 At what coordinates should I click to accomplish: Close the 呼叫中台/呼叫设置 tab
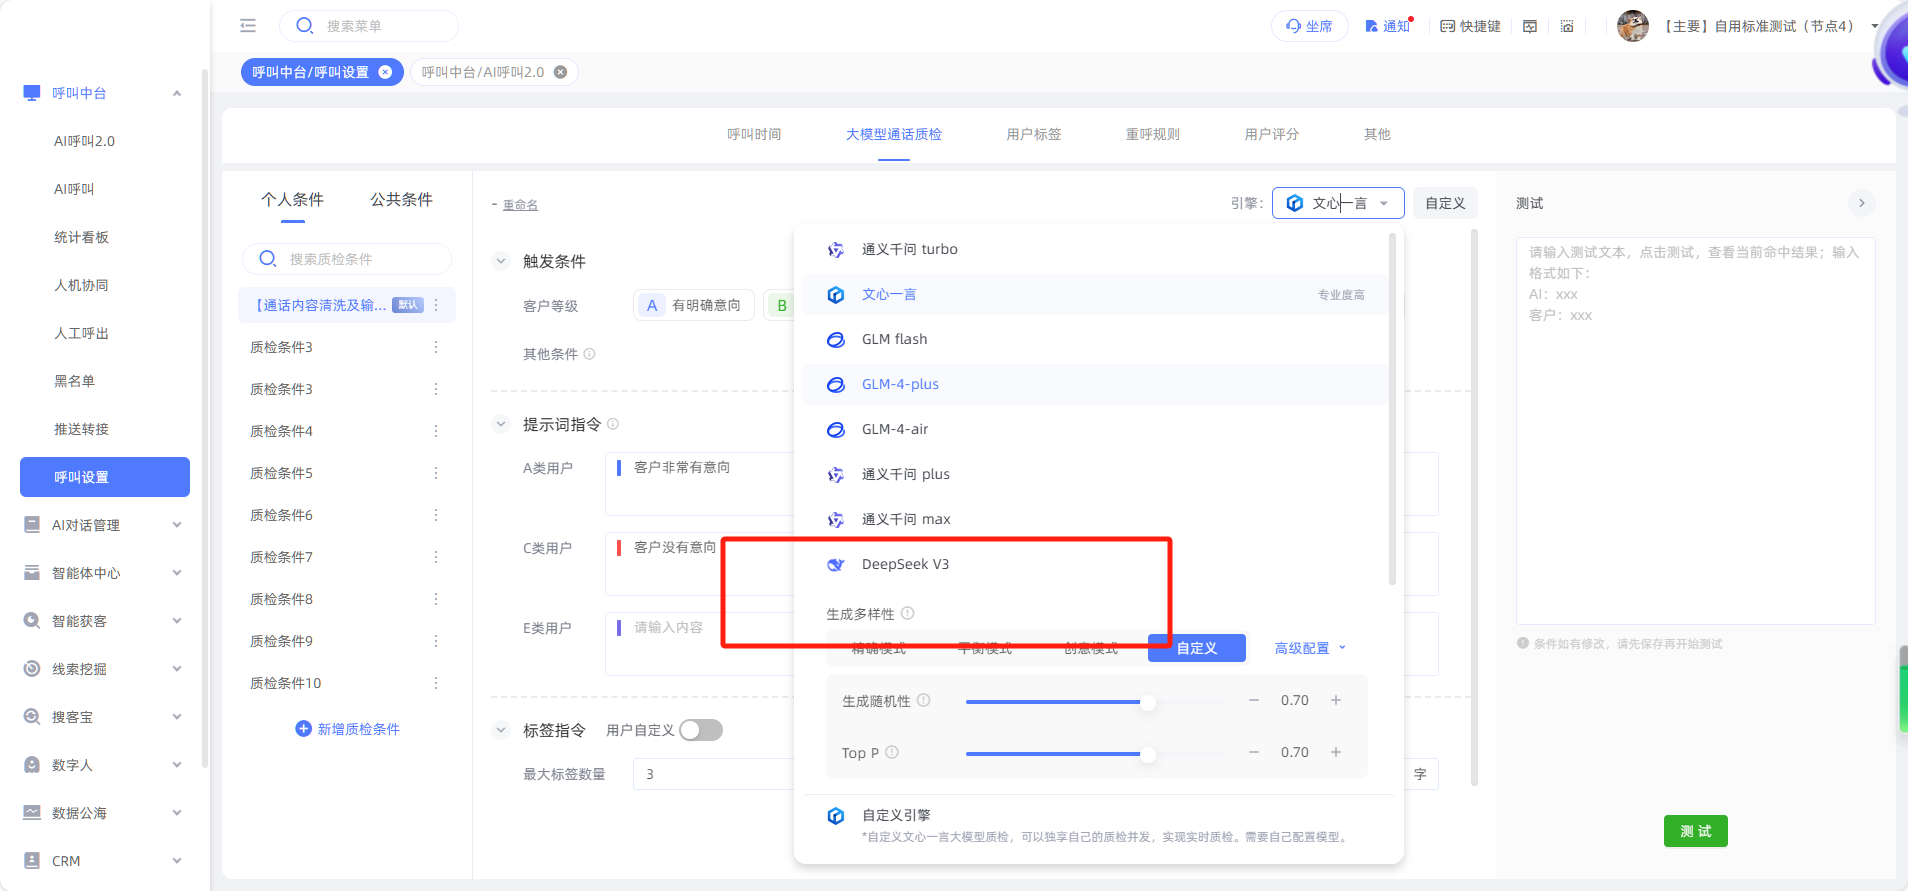[385, 72]
